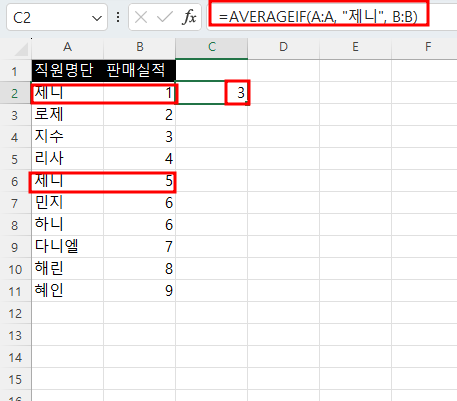Screen dimensions: 457x401
Task: Click header cell 직원명단
Action: 68,71
